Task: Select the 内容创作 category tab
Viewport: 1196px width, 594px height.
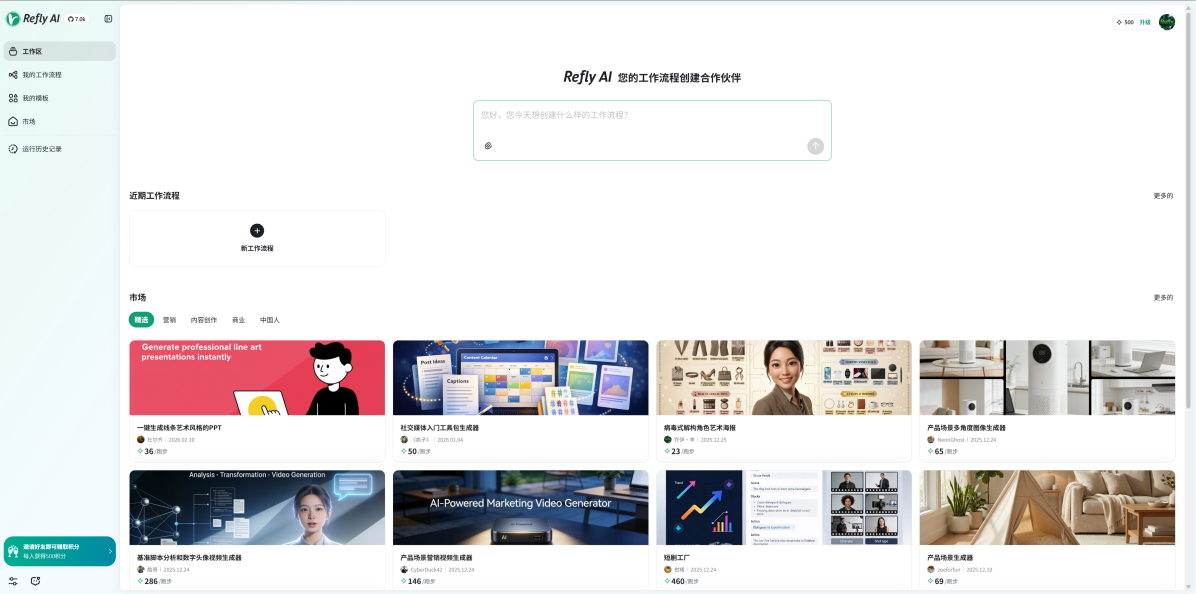Action: click(x=203, y=319)
